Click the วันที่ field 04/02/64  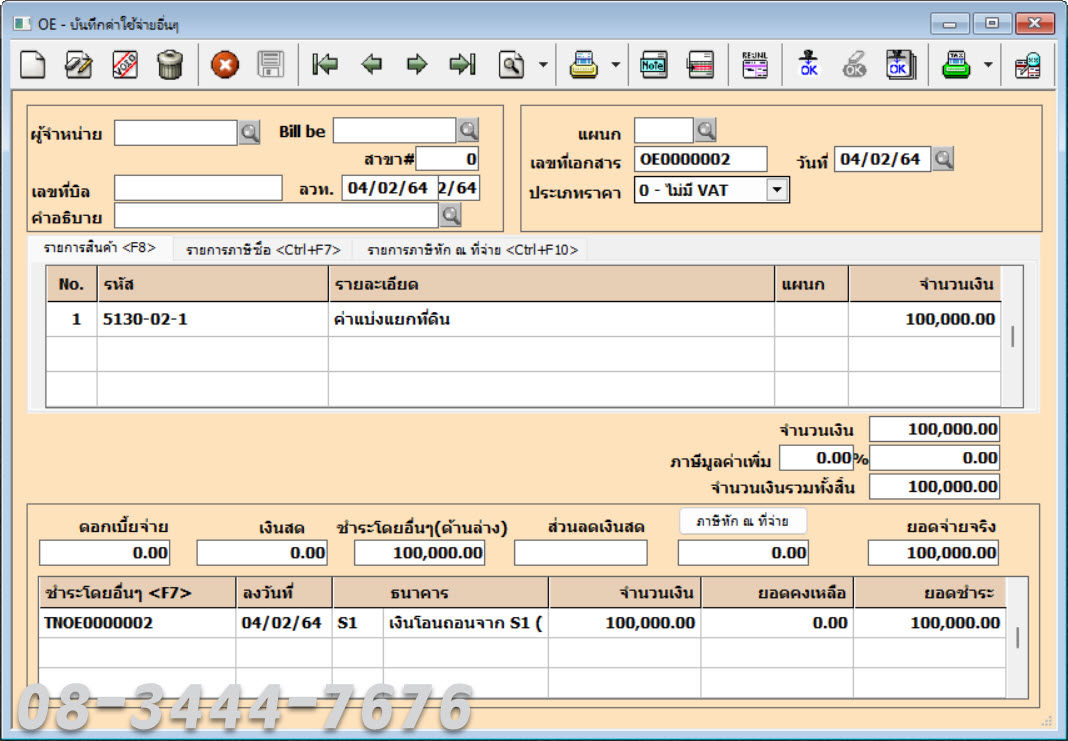[x=882, y=159]
